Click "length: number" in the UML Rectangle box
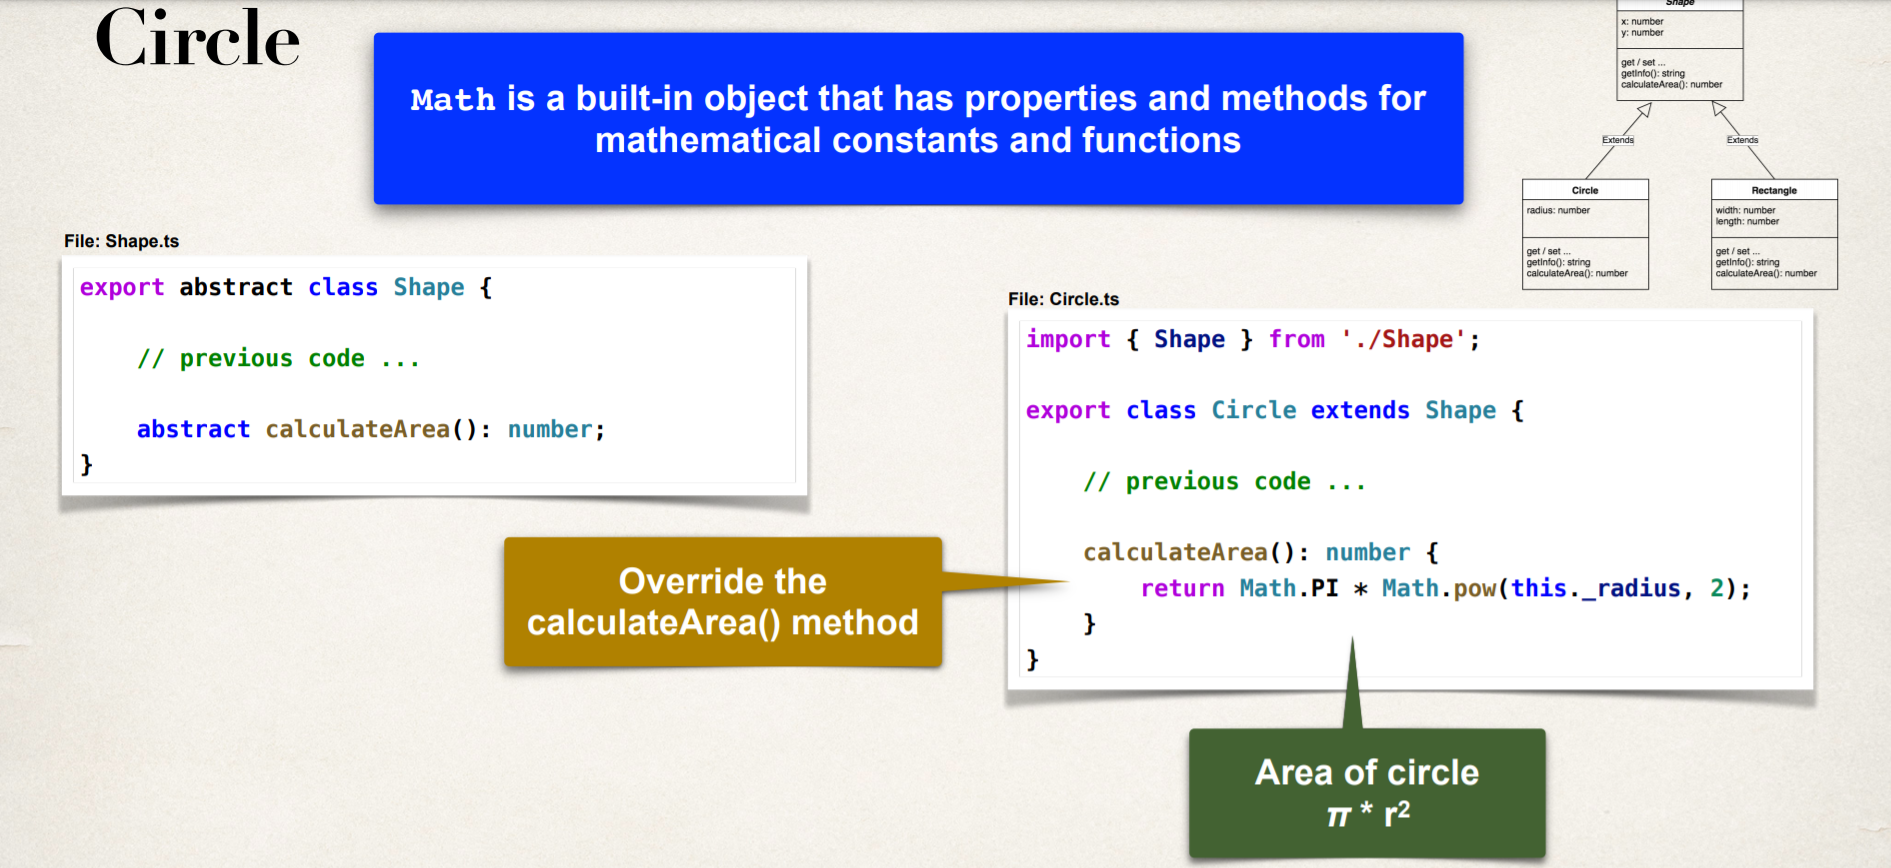The image size is (1891, 868). click(x=1747, y=221)
